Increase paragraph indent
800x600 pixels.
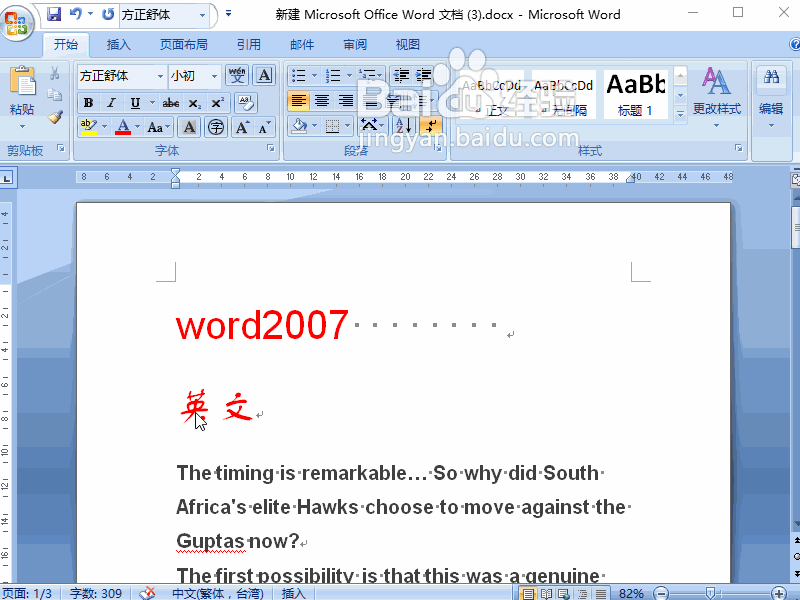click(x=423, y=76)
